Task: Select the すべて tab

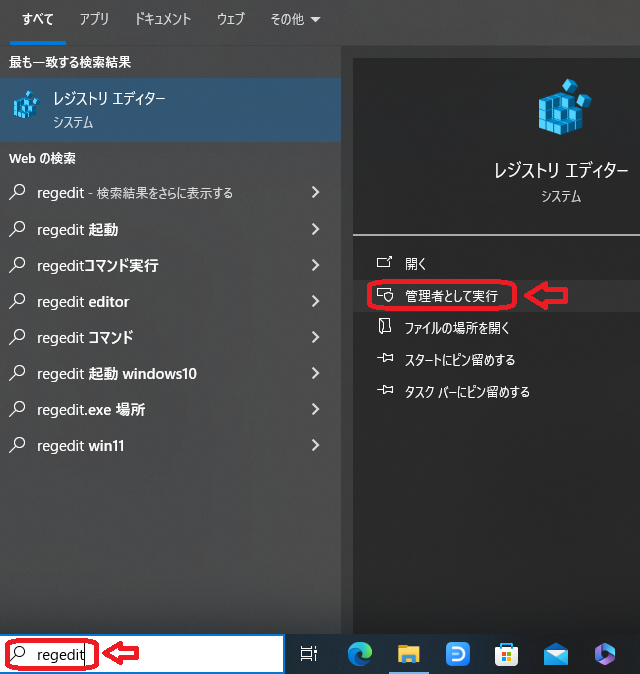Action: point(38,19)
